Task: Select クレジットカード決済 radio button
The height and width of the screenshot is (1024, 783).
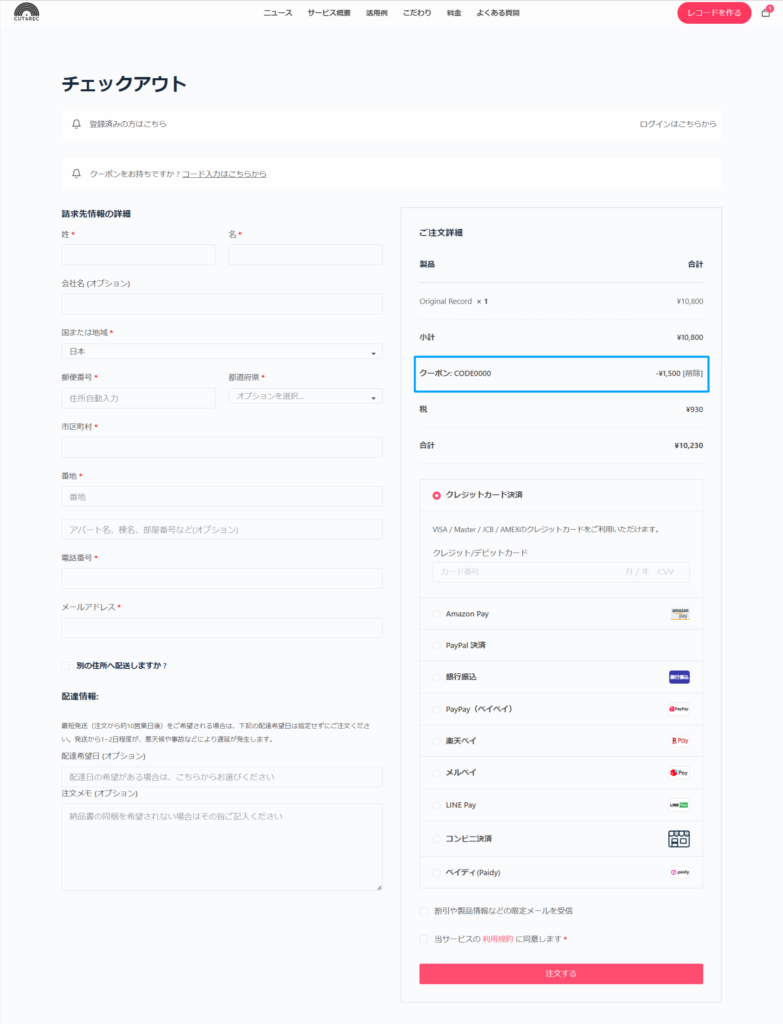Action: (437, 495)
